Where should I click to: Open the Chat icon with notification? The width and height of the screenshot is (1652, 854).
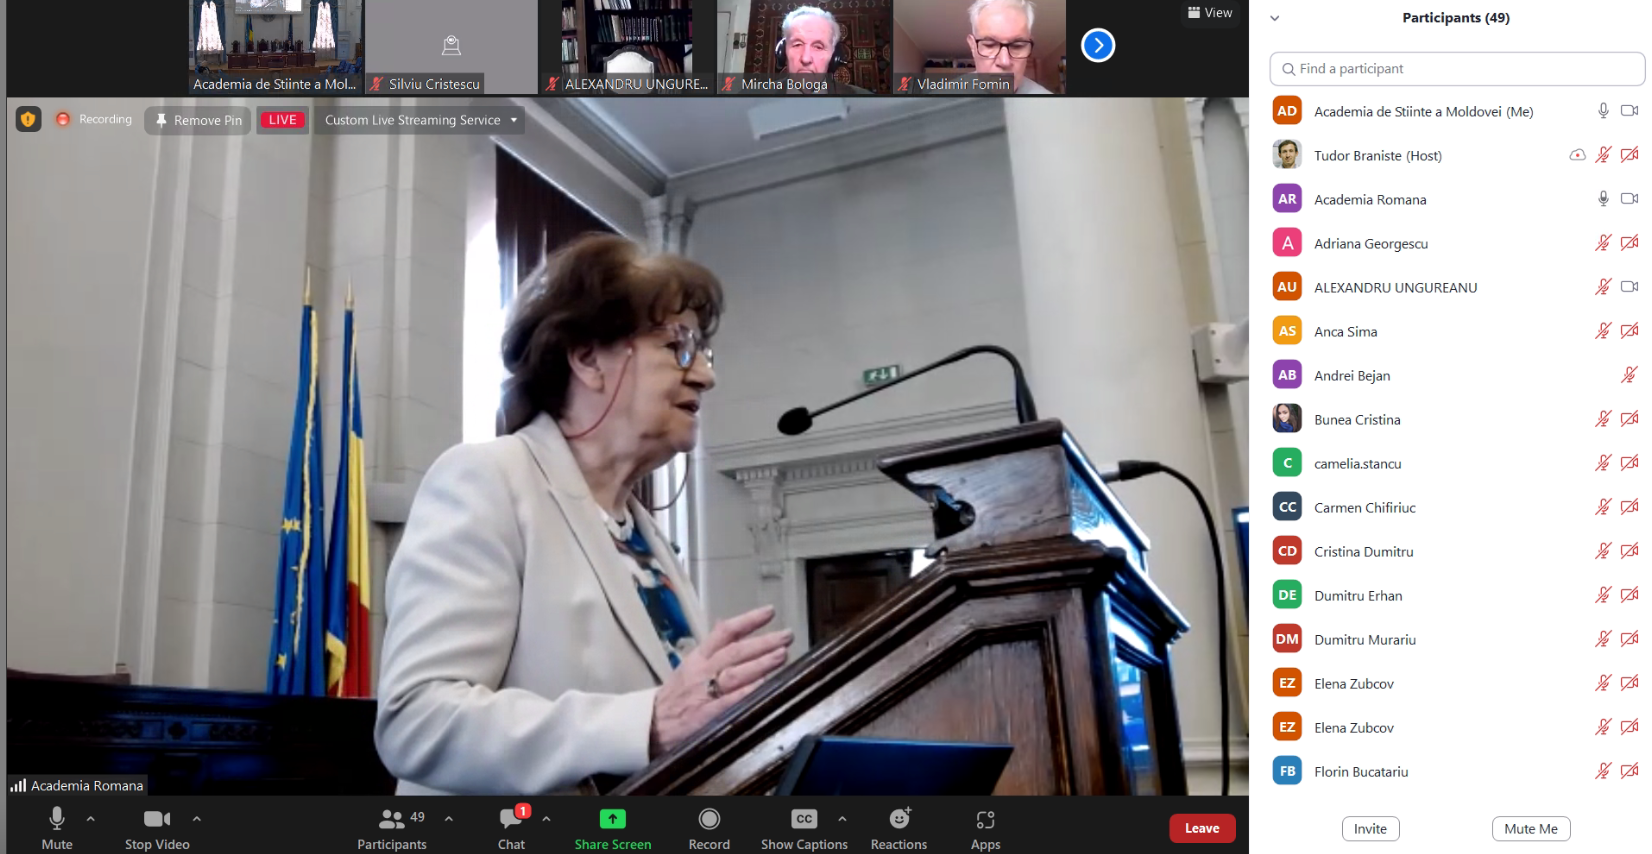511,819
